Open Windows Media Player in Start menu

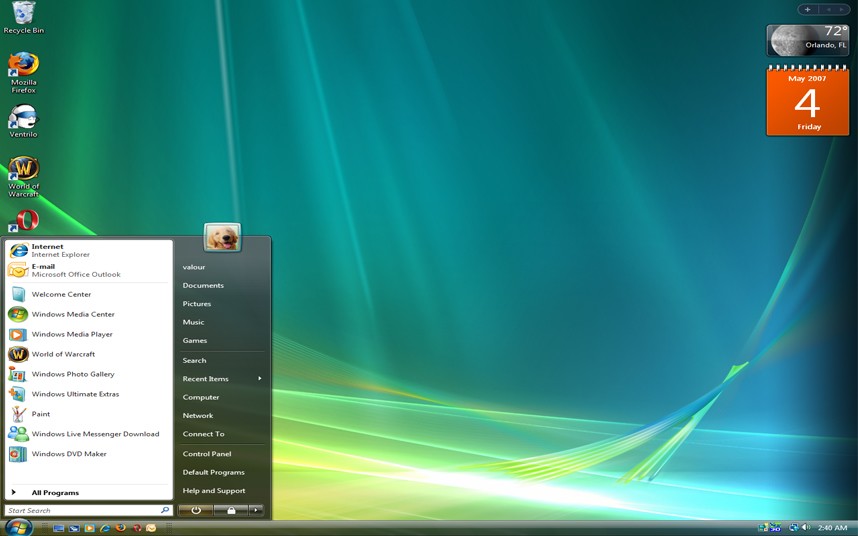[72, 334]
